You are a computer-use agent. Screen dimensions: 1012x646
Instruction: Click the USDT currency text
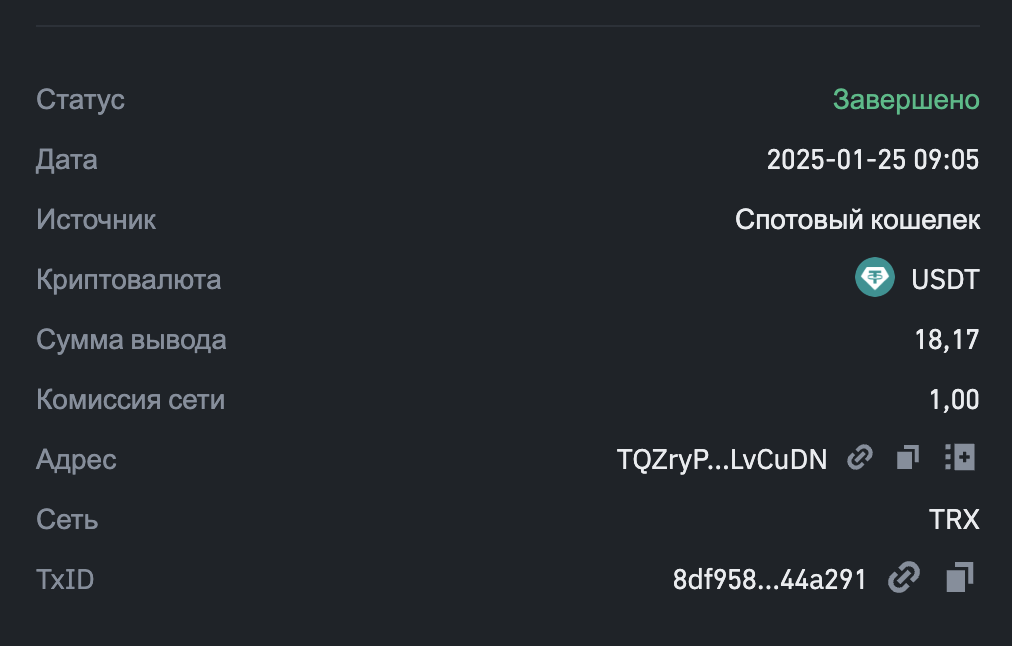coord(945,280)
